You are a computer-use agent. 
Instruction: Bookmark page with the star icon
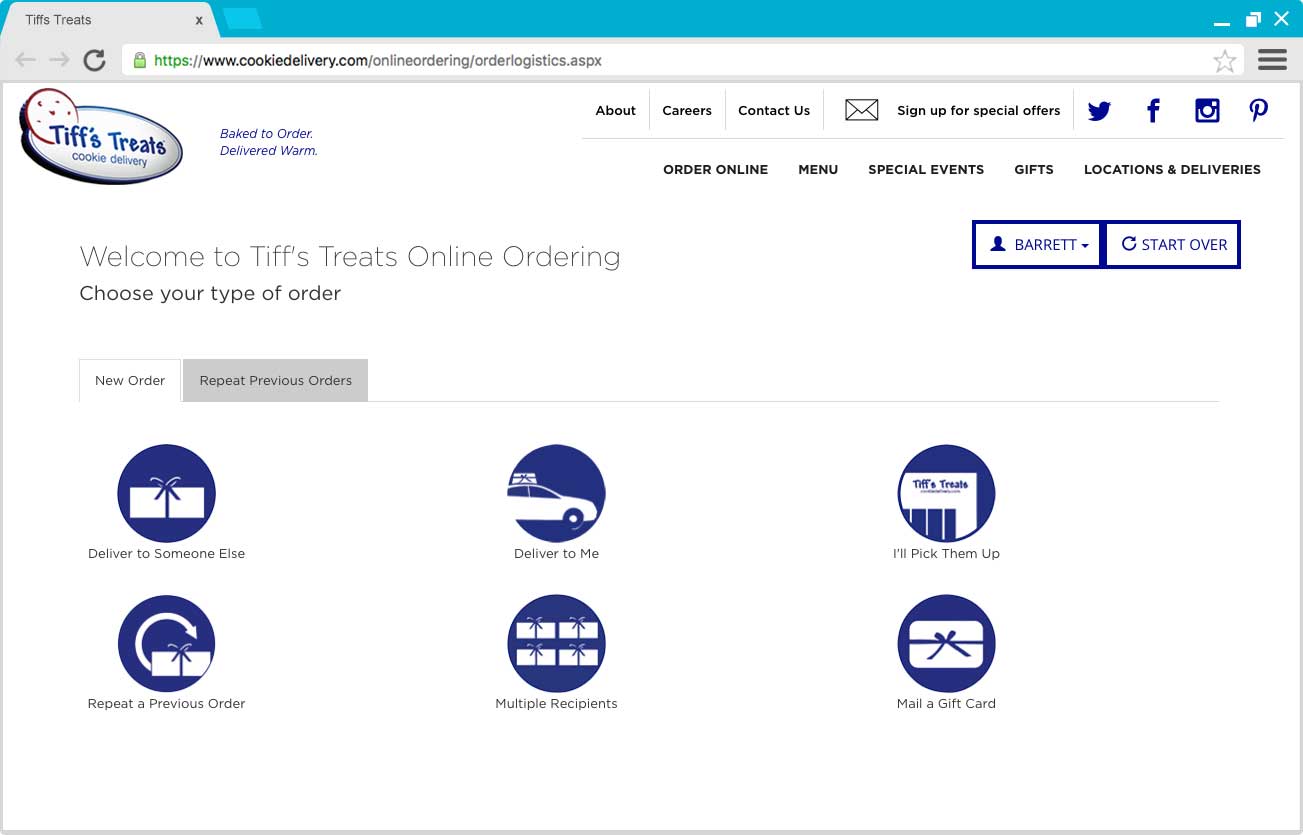1224,61
